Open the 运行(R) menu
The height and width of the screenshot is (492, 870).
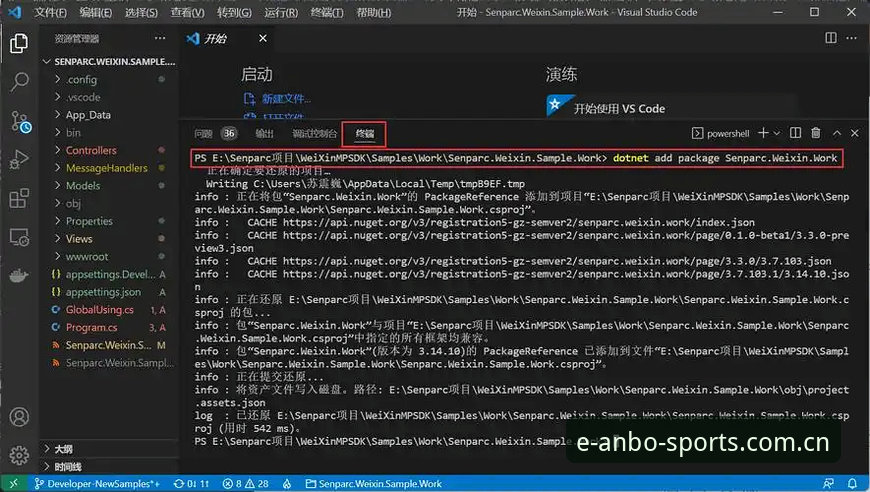tap(280, 12)
